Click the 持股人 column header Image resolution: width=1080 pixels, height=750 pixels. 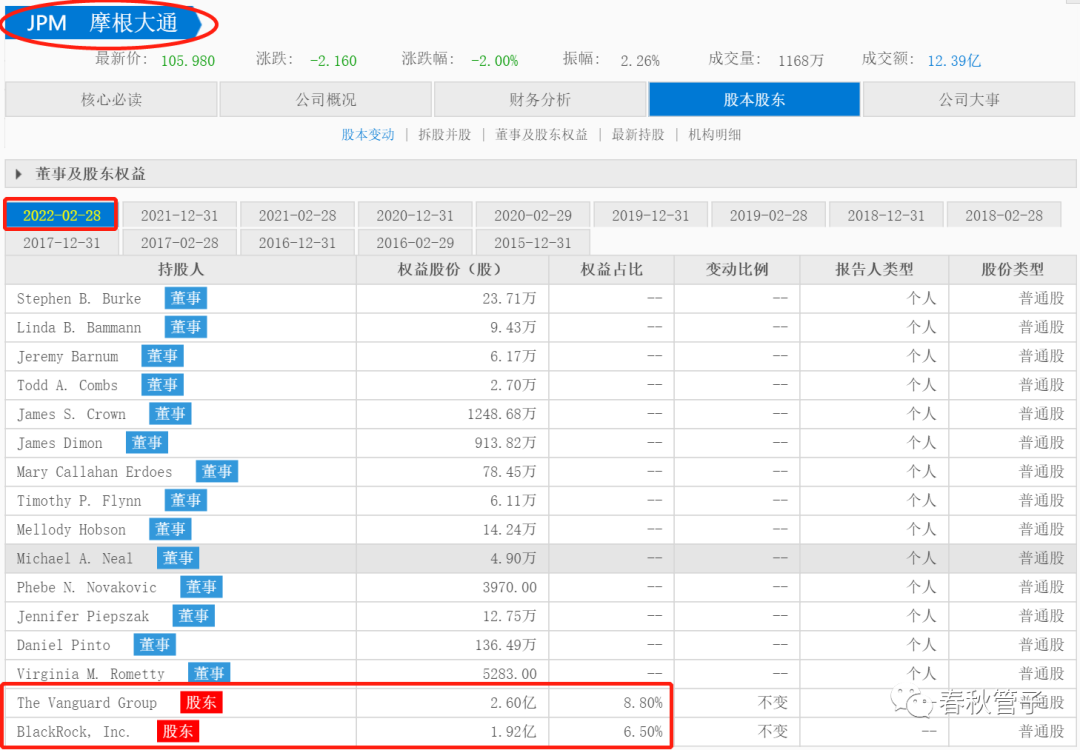tap(180, 269)
